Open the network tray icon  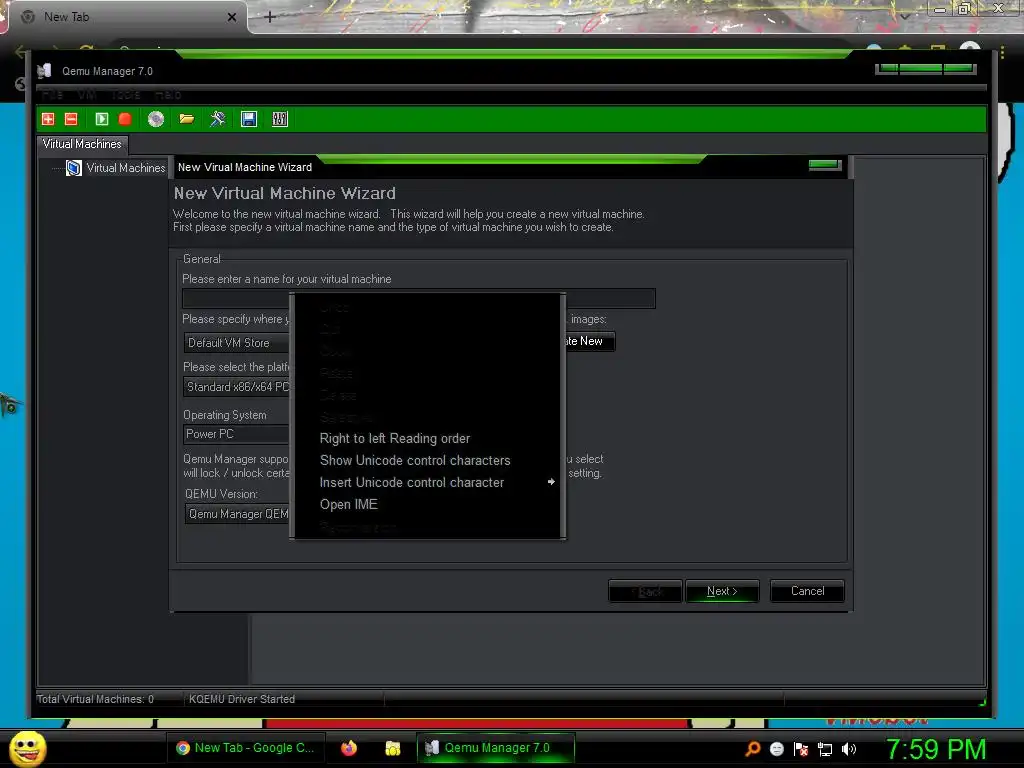(825, 749)
